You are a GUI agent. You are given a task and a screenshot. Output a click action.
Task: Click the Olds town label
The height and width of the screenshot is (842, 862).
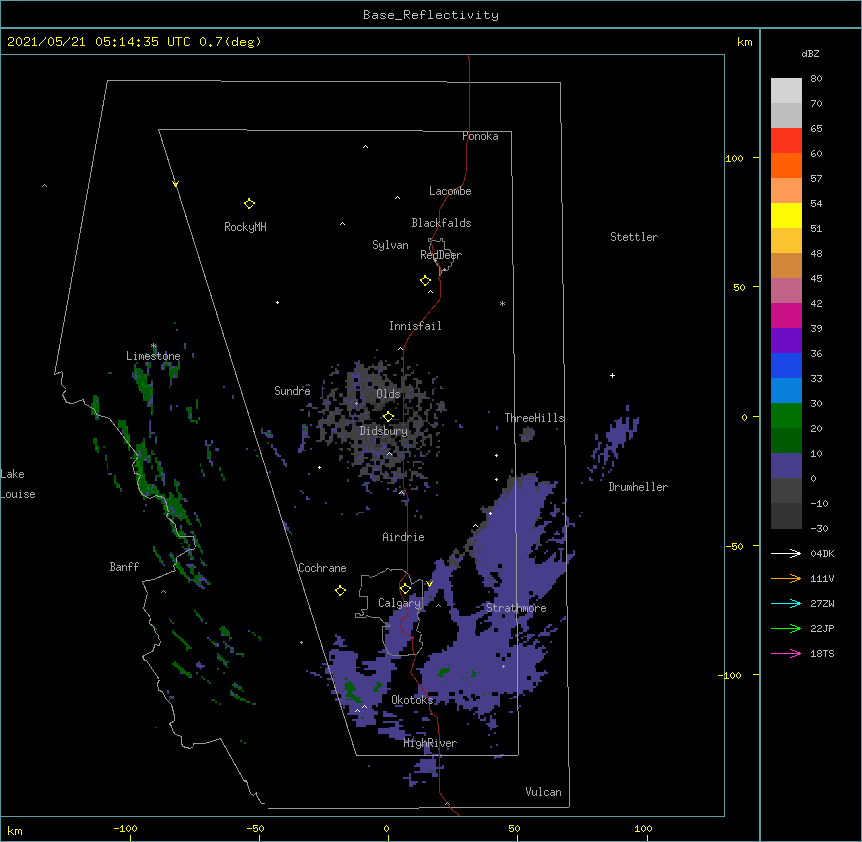pos(388,394)
